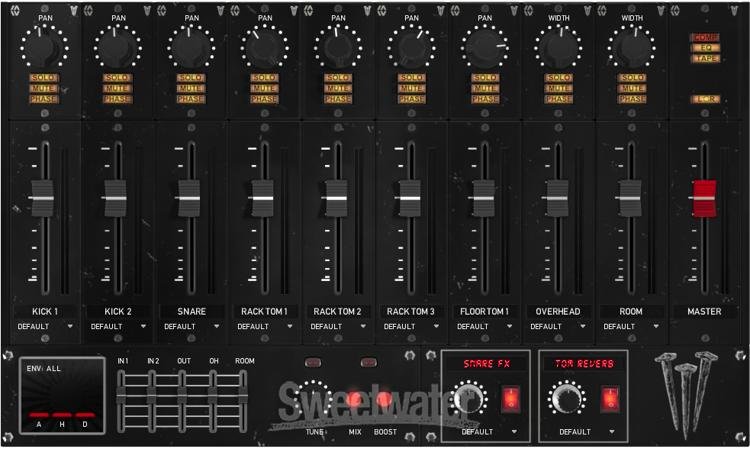Click the Tom Reverb amount knob

564,401
